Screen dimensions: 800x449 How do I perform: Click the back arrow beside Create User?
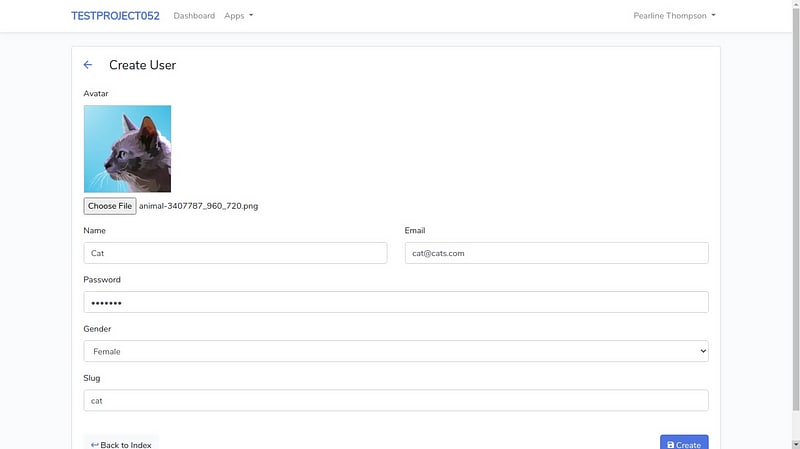tap(88, 65)
